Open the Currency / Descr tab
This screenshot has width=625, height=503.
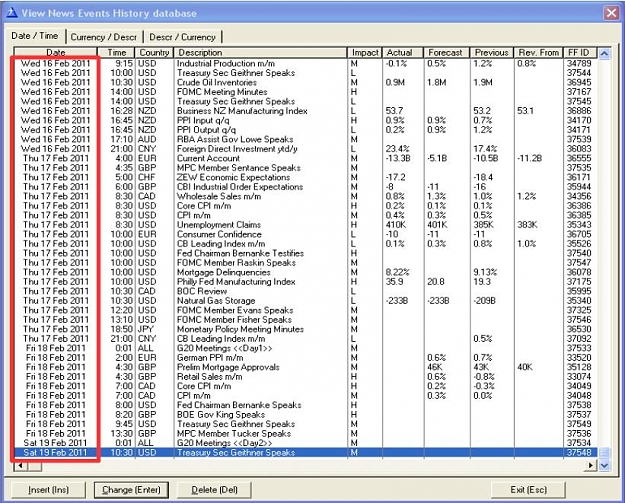tap(104, 37)
